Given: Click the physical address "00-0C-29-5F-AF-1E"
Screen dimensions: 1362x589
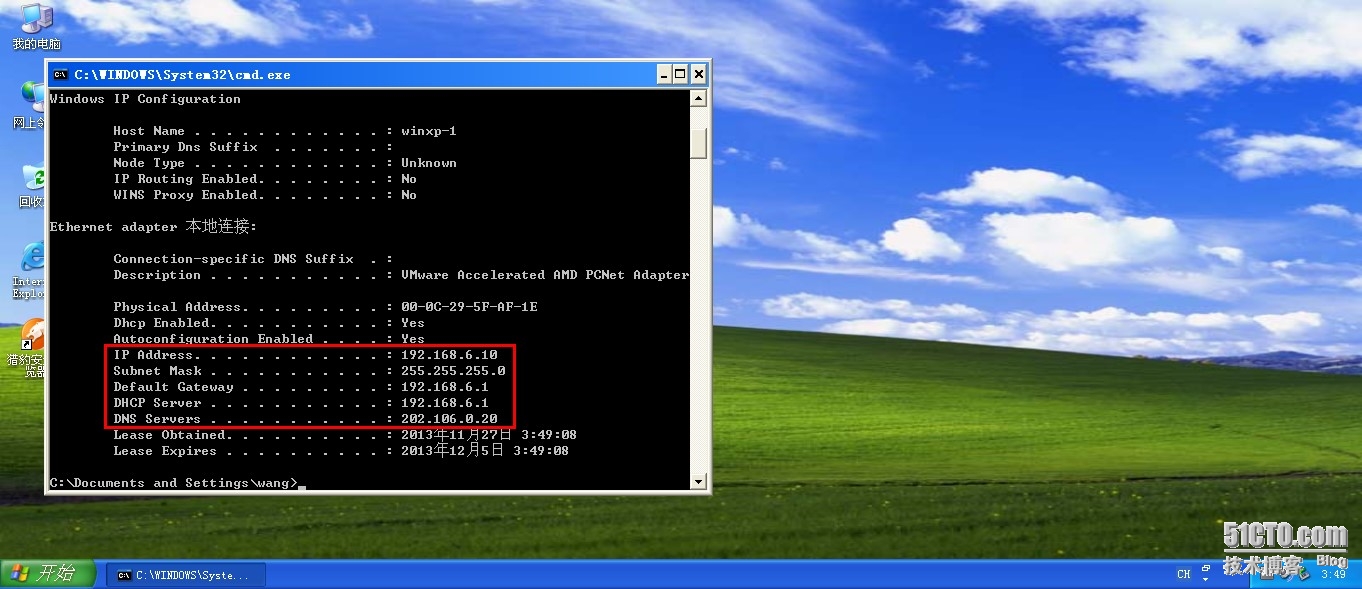Looking at the screenshot, I should (469, 307).
